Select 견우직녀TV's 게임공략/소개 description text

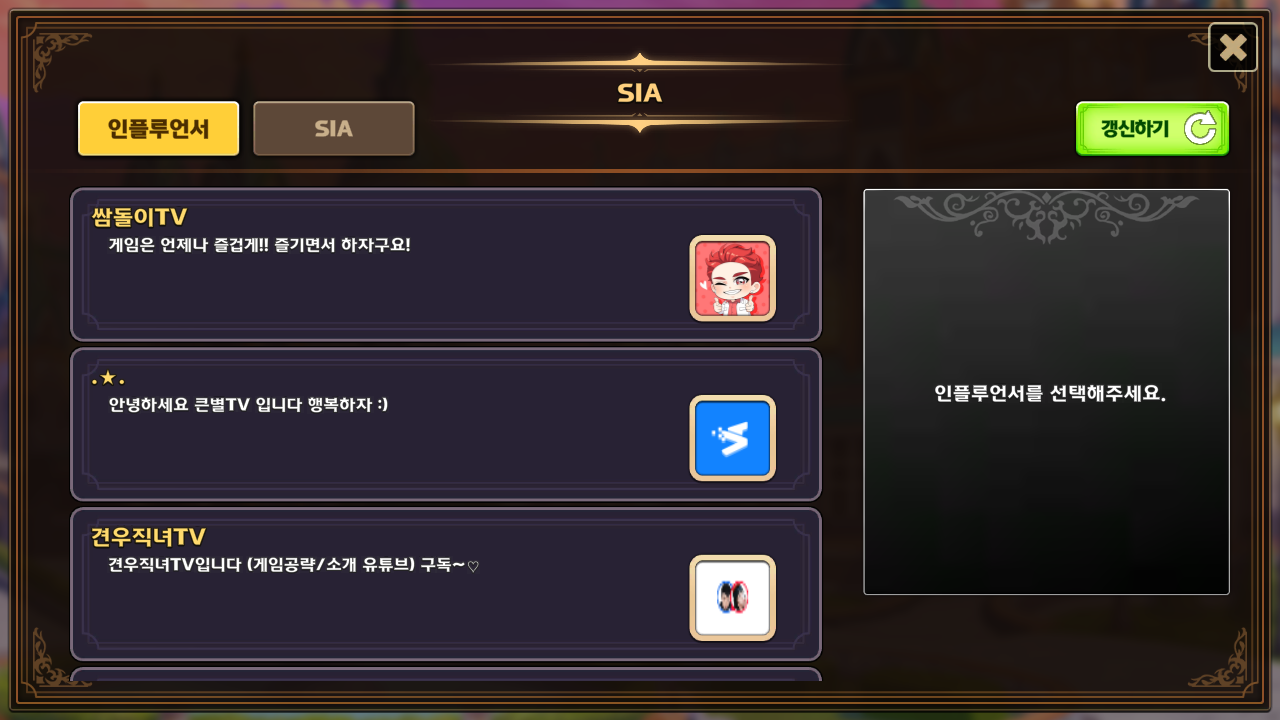coord(294,564)
